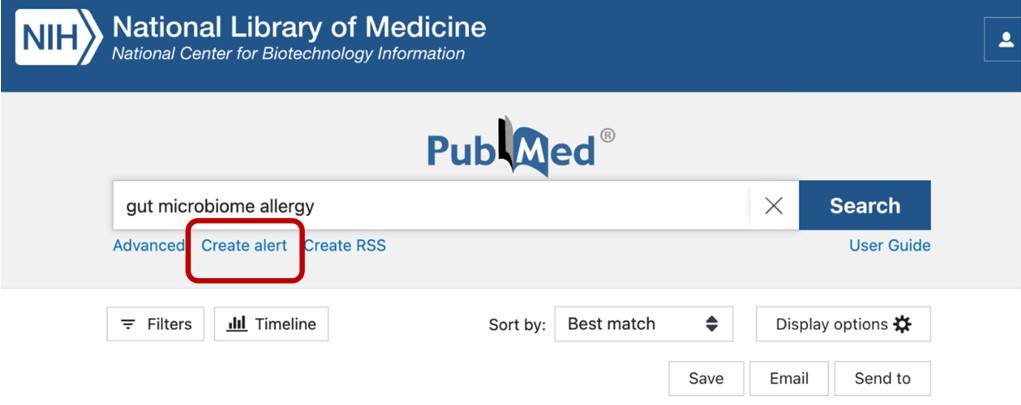Open the Advanced search link
This screenshot has height=405, width=1021.
coord(148,245)
